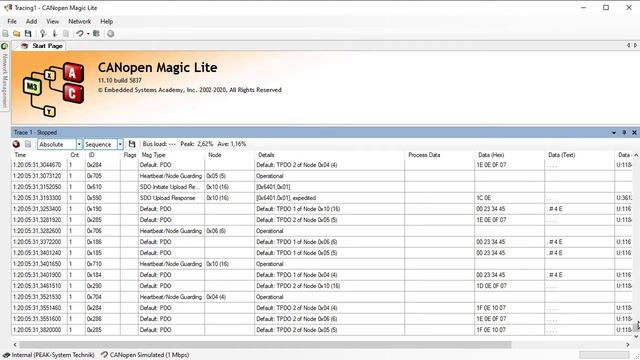Select the 0x610 SDO Initiate Upload row
The image size is (640, 360).
point(322,187)
